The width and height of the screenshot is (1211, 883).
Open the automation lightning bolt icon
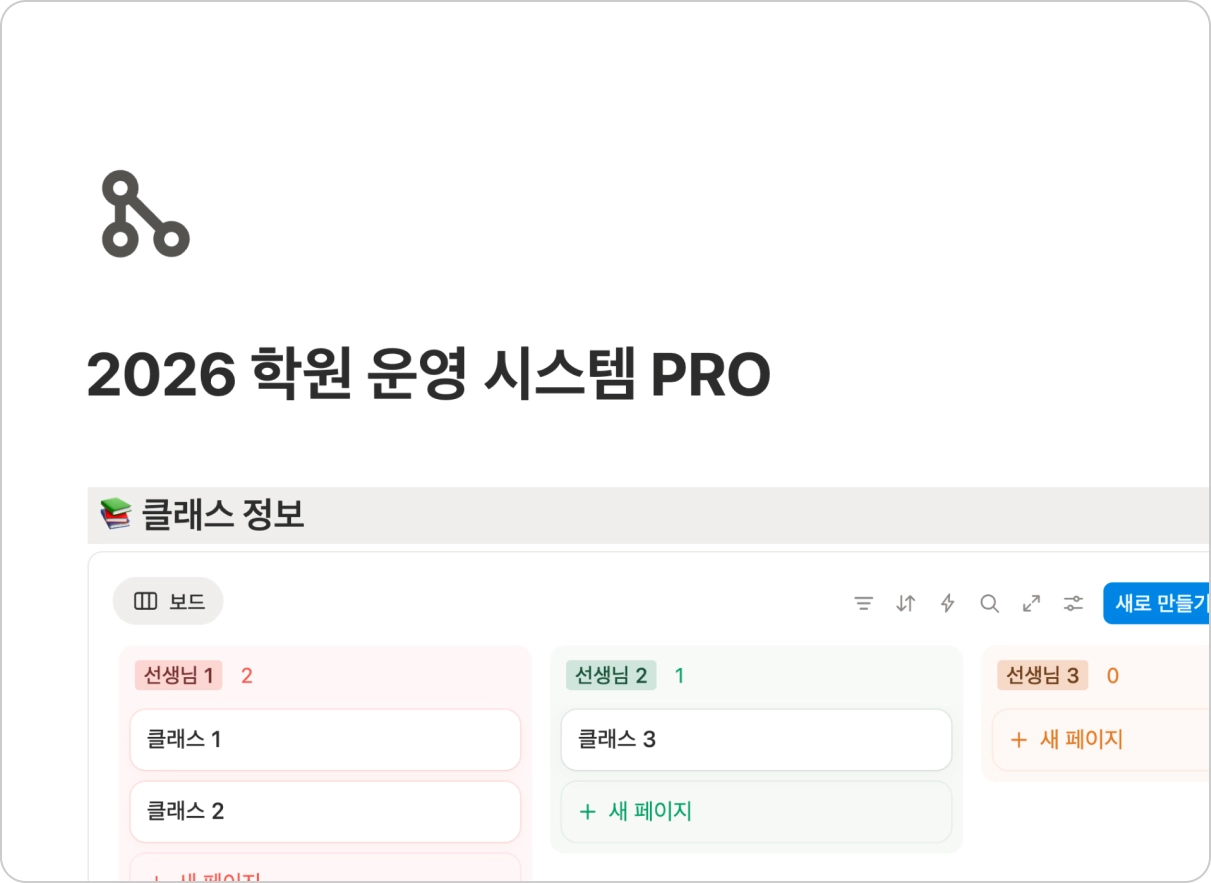(947, 603)
